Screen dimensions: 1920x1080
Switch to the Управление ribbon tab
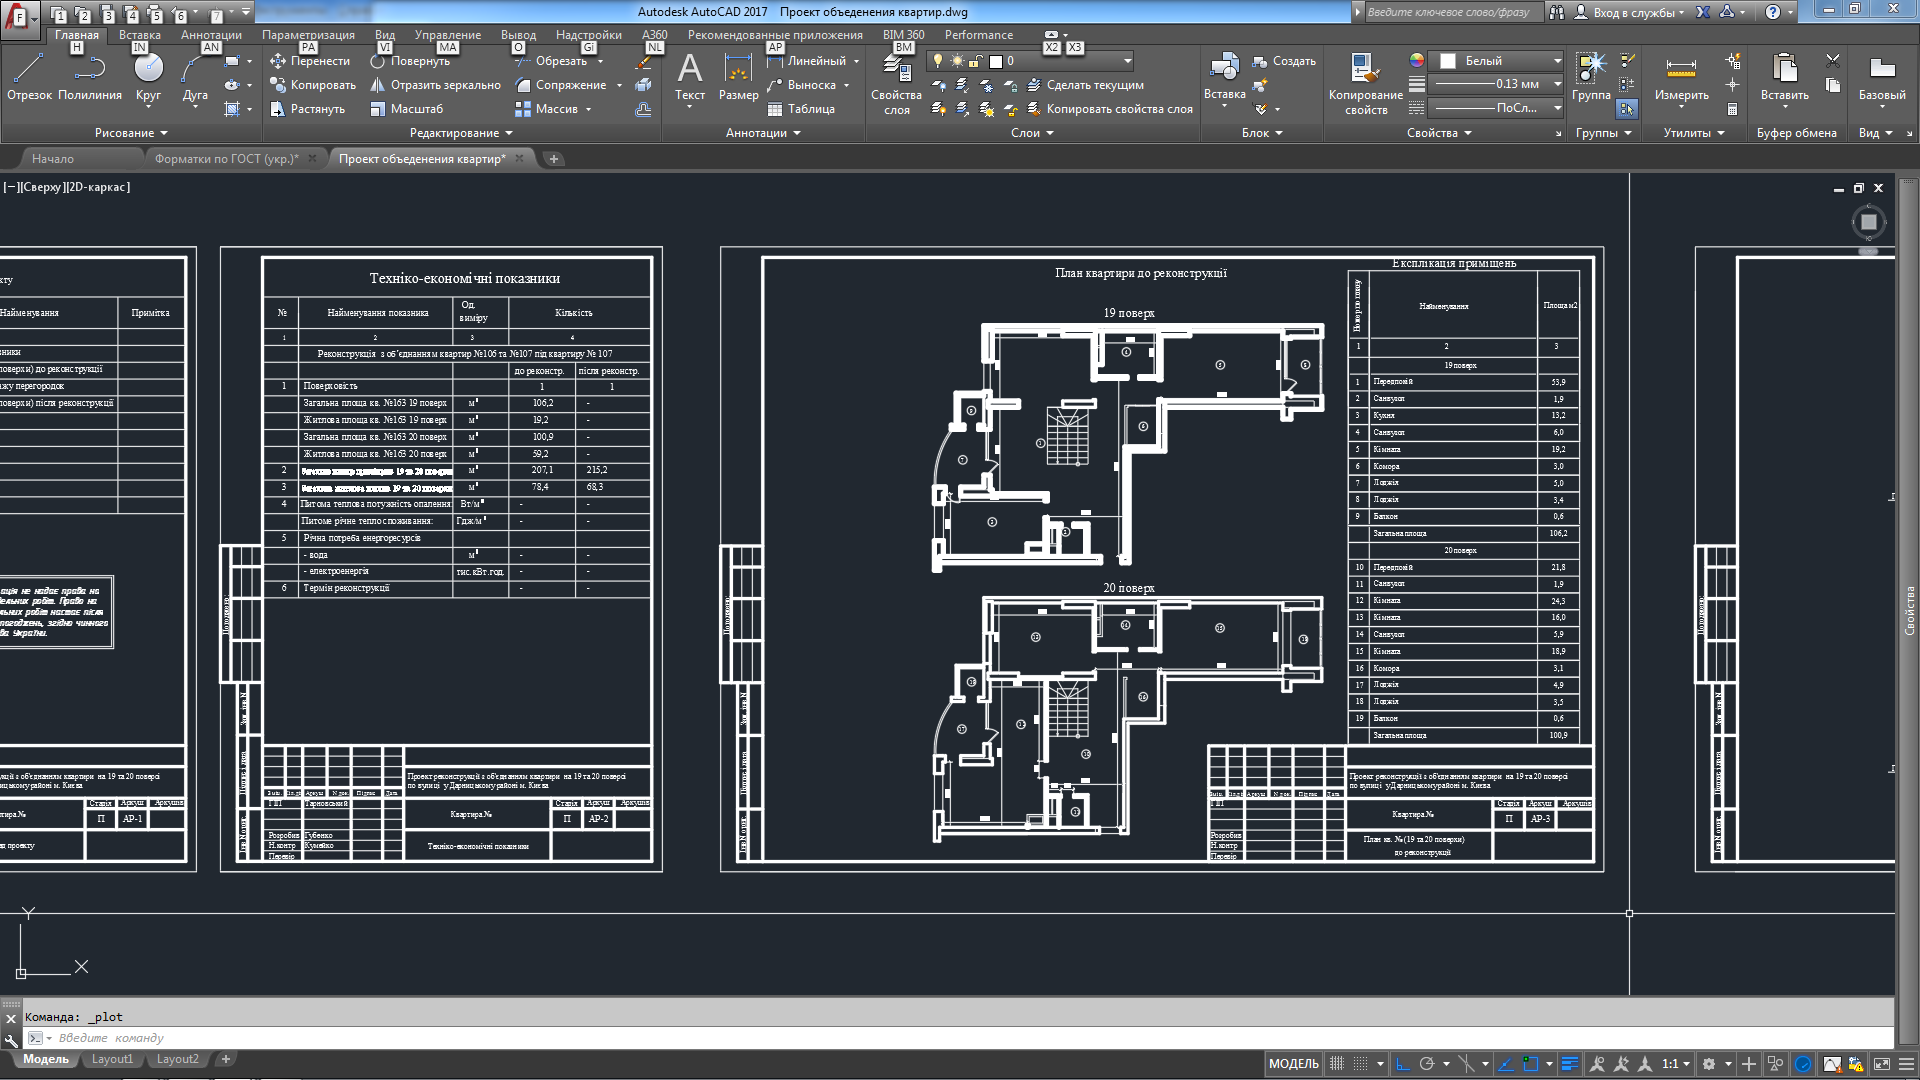pyautogui.click(x=448, y=35)
